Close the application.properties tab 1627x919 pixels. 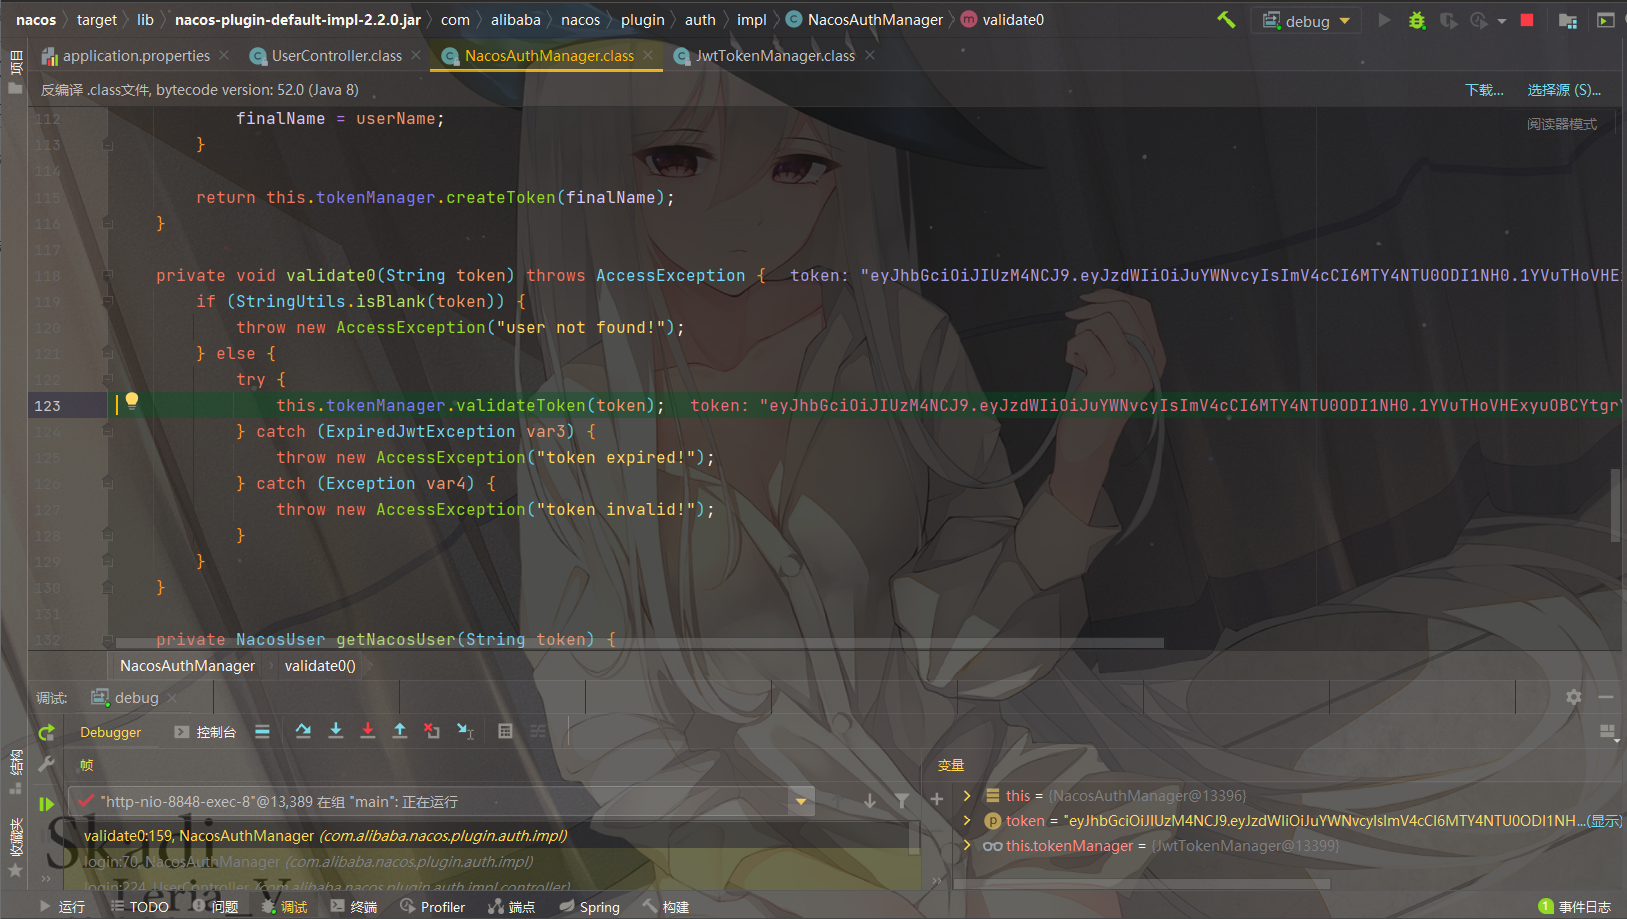[224, 55]
